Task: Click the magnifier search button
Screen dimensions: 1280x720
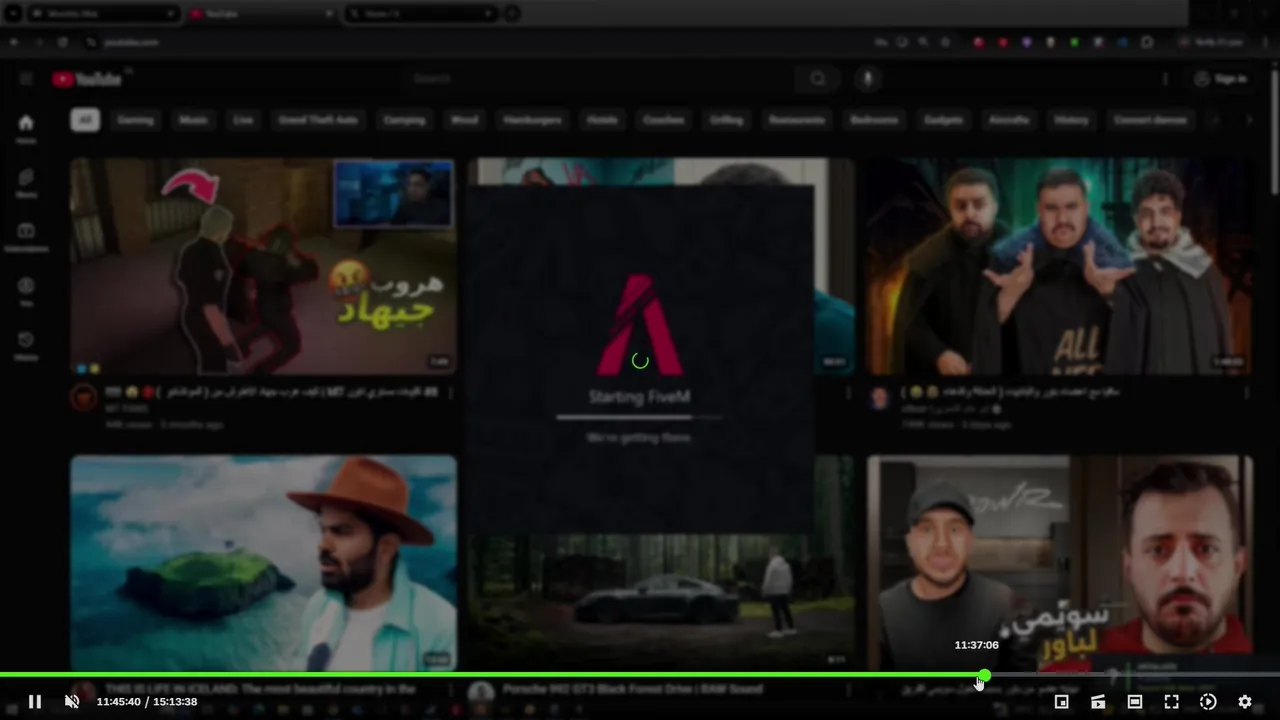Action: tap(818, 79)
